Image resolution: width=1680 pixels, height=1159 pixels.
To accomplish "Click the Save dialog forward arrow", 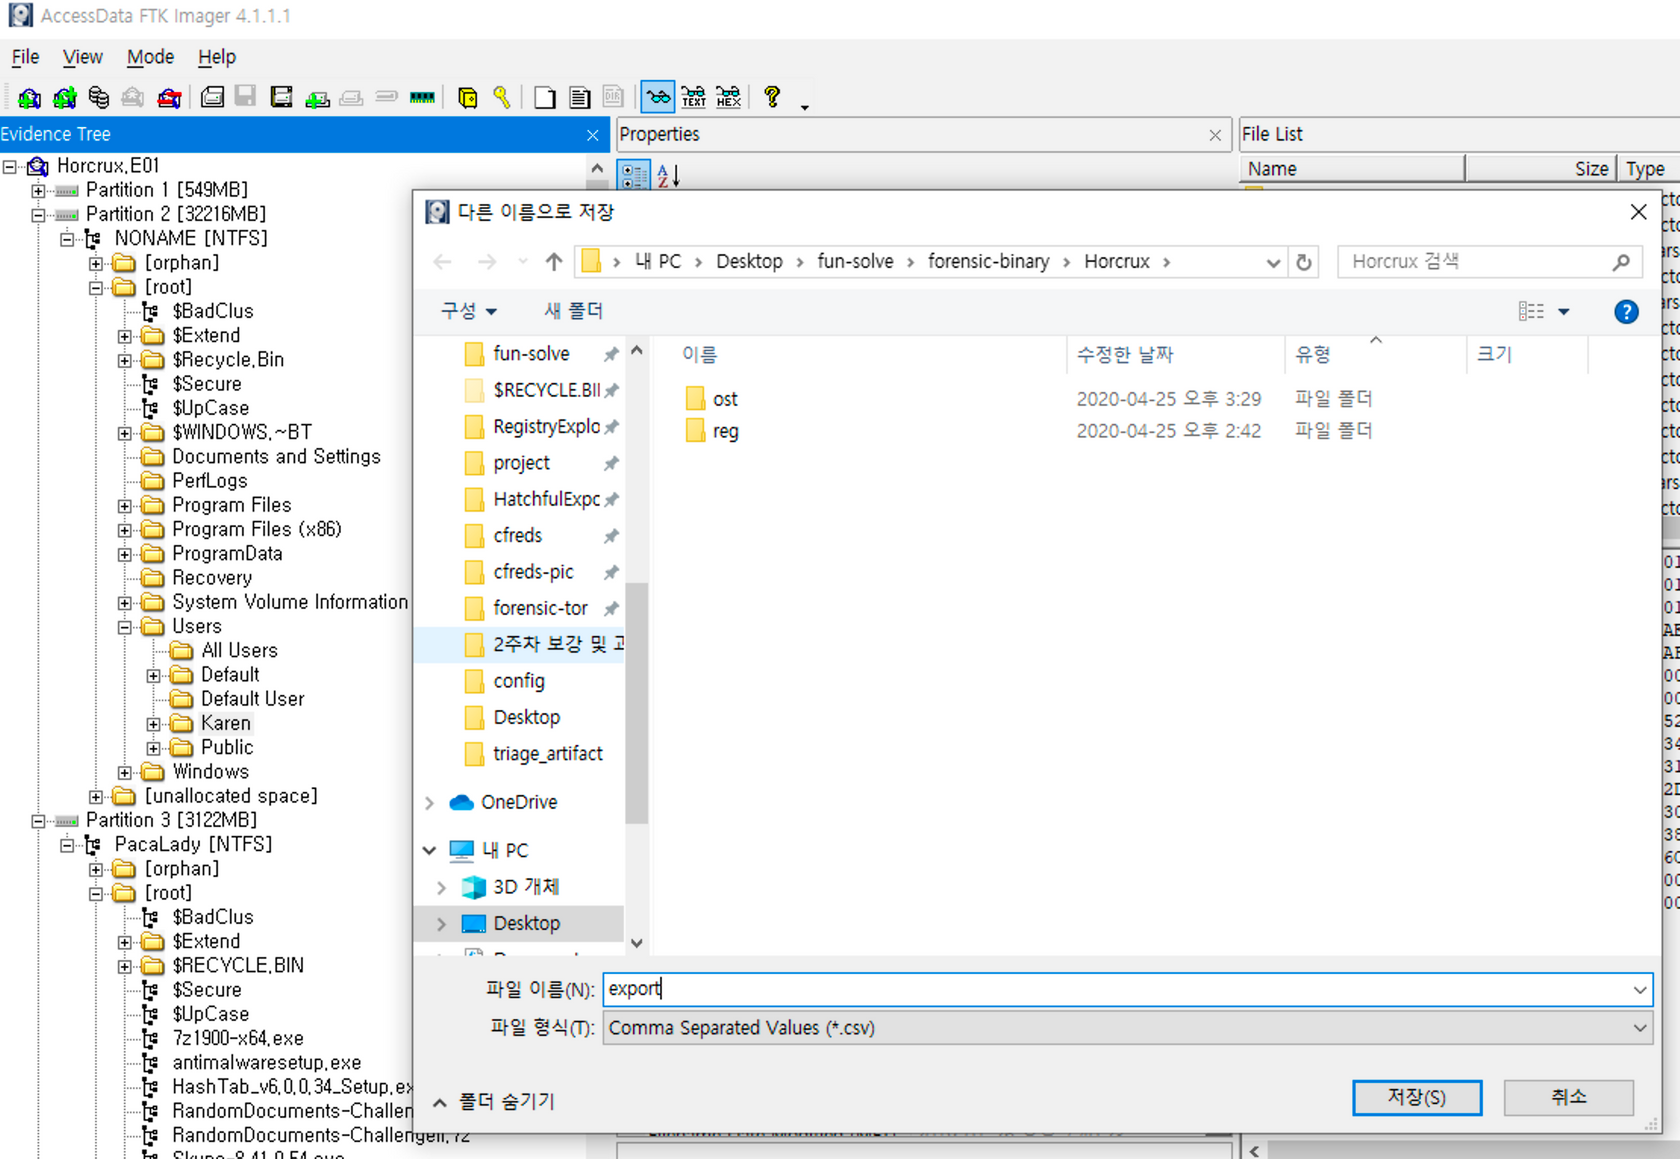I will click(x=486, y=262).
